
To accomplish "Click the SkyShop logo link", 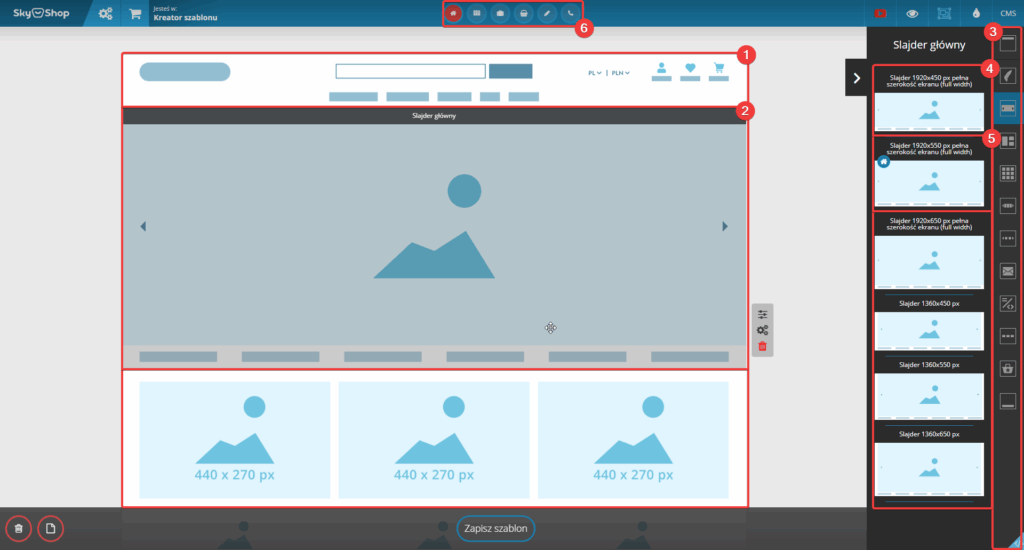I will (40, 14).
